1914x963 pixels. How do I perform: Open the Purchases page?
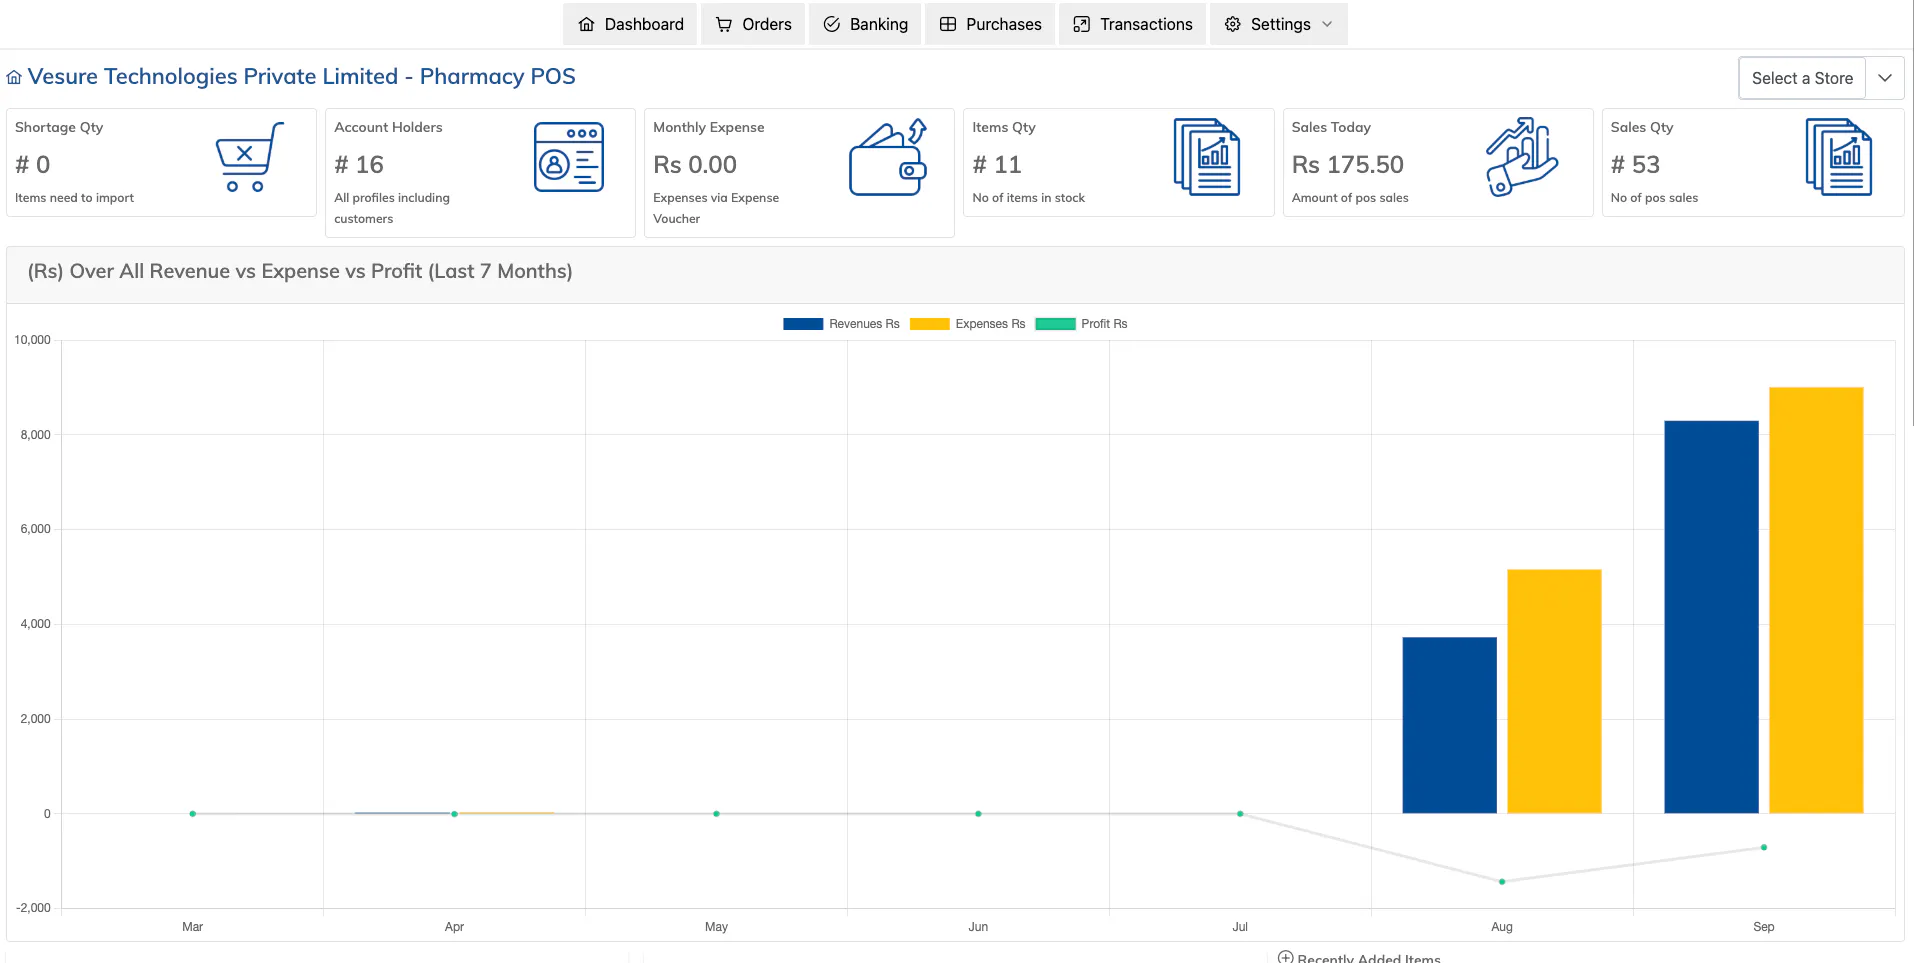[990, 24]
